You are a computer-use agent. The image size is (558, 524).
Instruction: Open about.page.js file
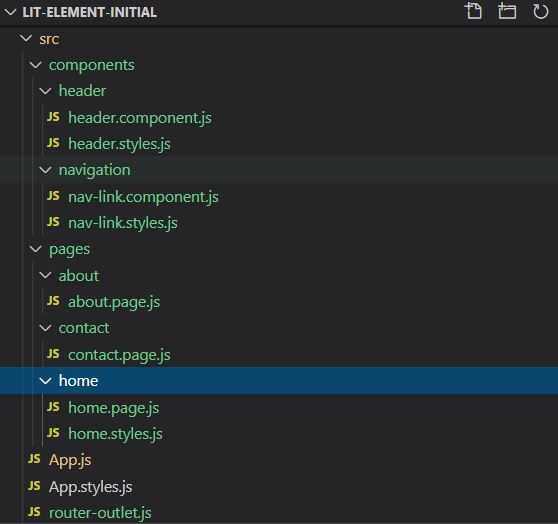pyautogui.click(x=114, y=302)
